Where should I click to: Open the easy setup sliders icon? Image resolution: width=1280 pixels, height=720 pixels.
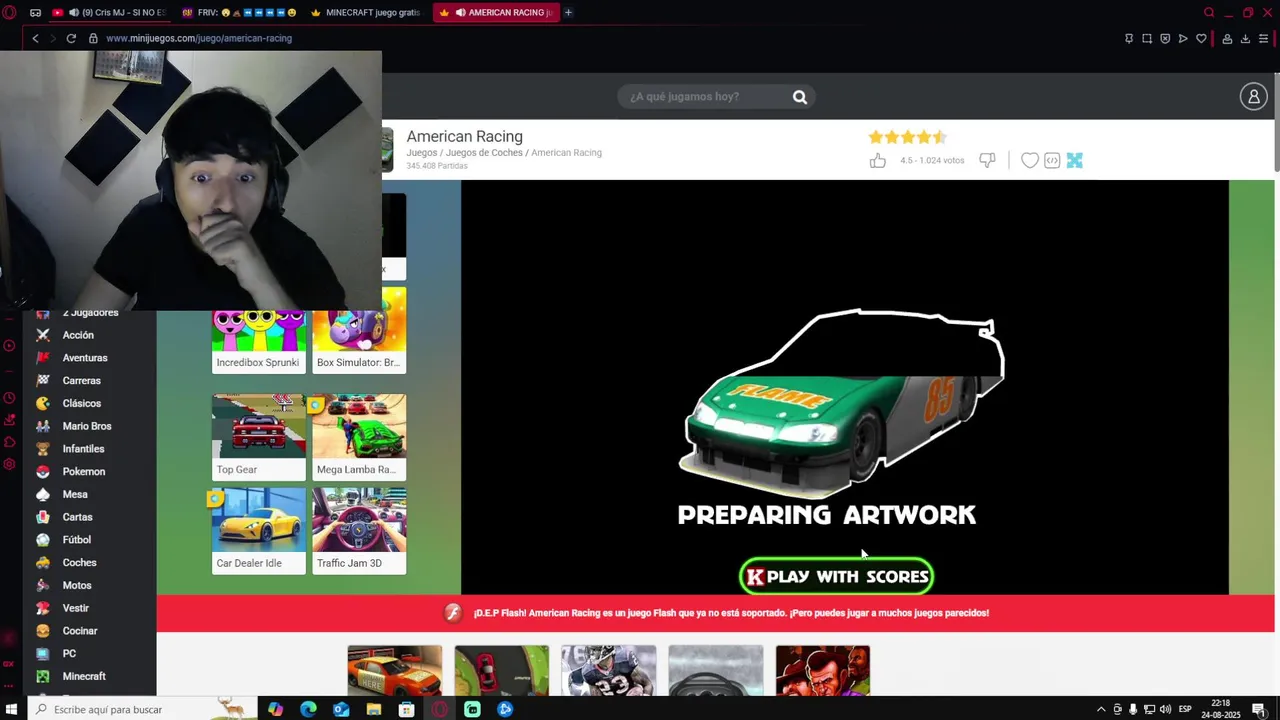1263,38
